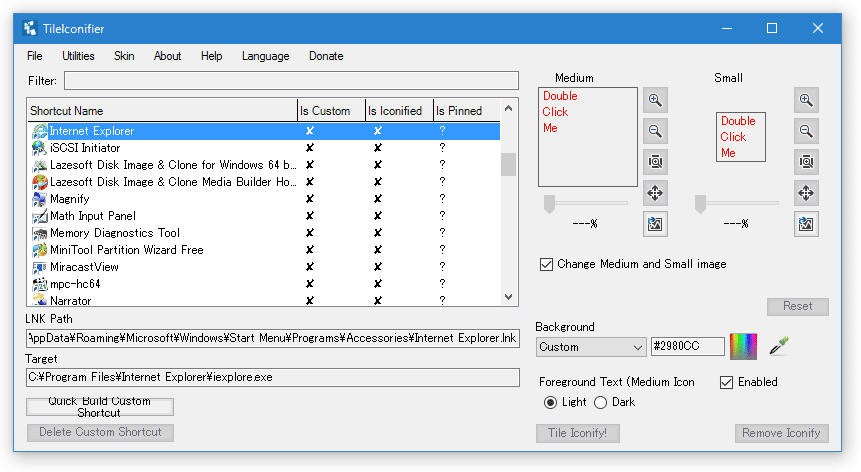Screen dimensions: 861x472
Task: Click the Internet Explorer row icon
Action: point(40,131)
